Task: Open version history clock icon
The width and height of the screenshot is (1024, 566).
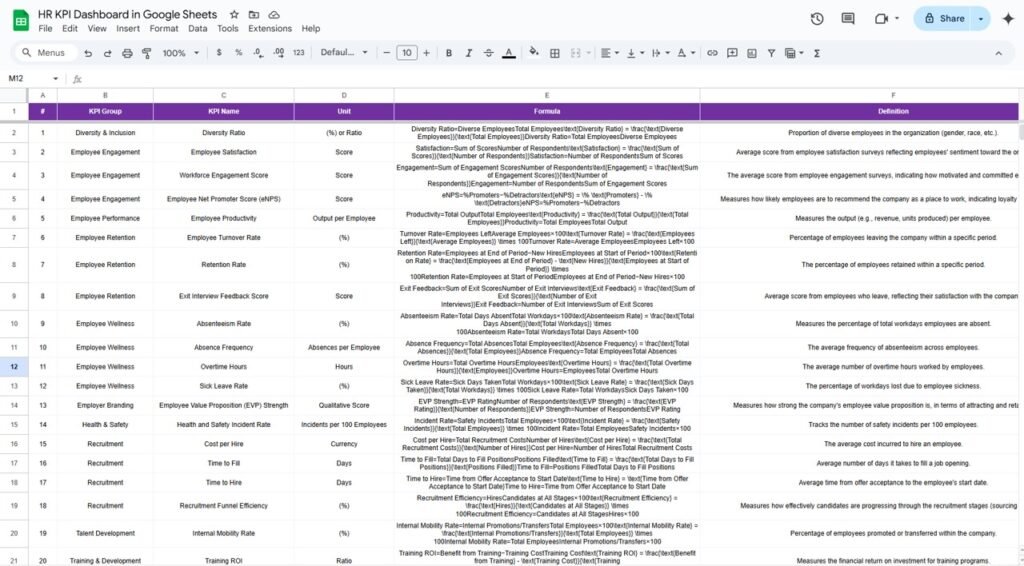Action: [x=817, y=19]
